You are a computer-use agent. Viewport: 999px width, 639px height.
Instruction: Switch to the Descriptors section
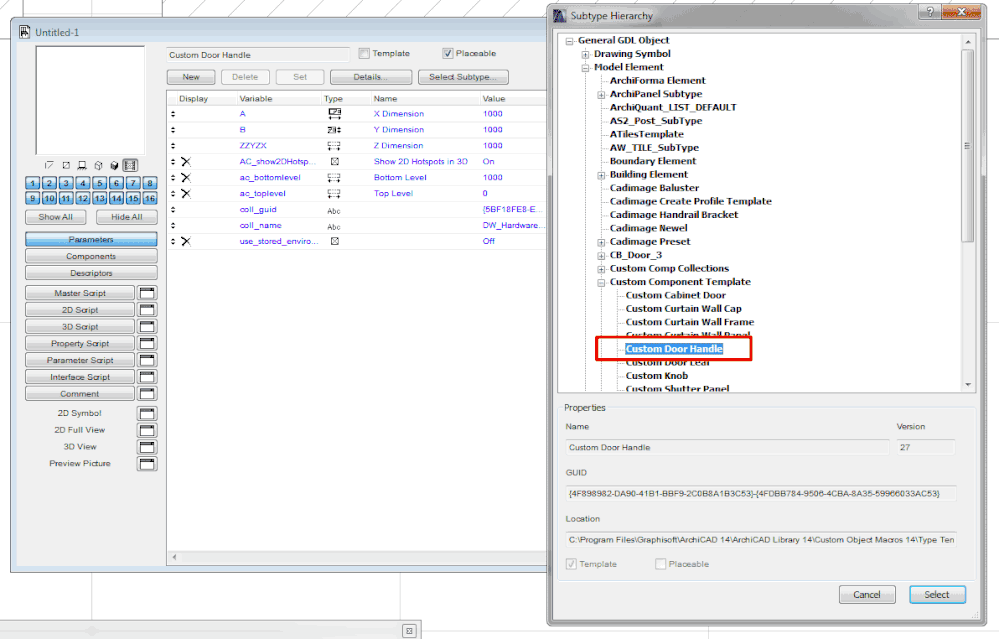click(x=91, y=273)
